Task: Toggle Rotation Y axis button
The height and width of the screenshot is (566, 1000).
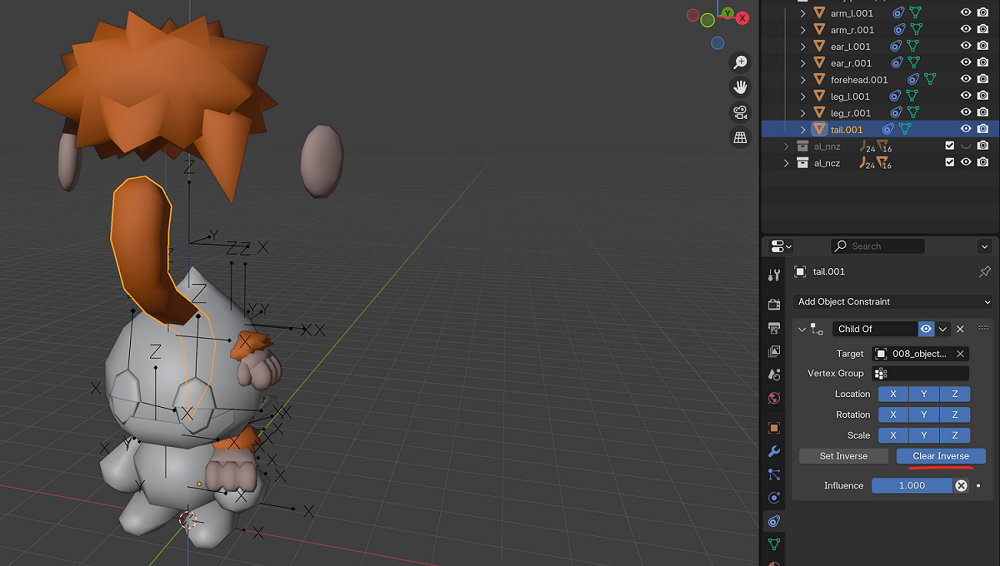Action: point(924,415)
